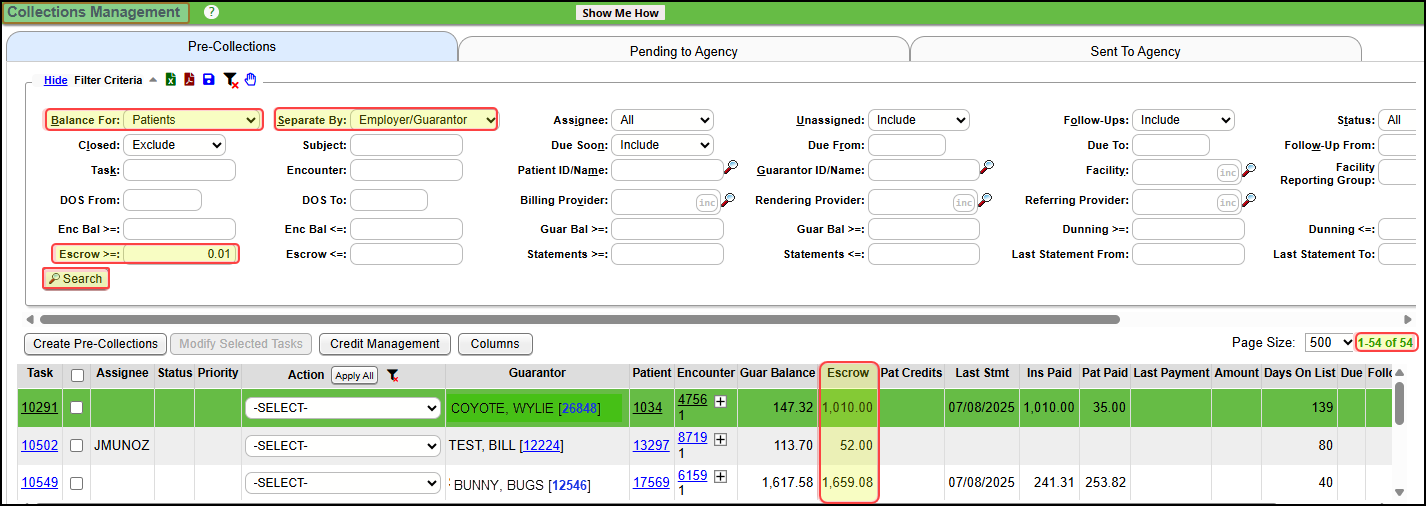Viewport: 1426px width, 506px height.
Task: Toggle the select-all checkbox in table header
Action: click(76, 374)
